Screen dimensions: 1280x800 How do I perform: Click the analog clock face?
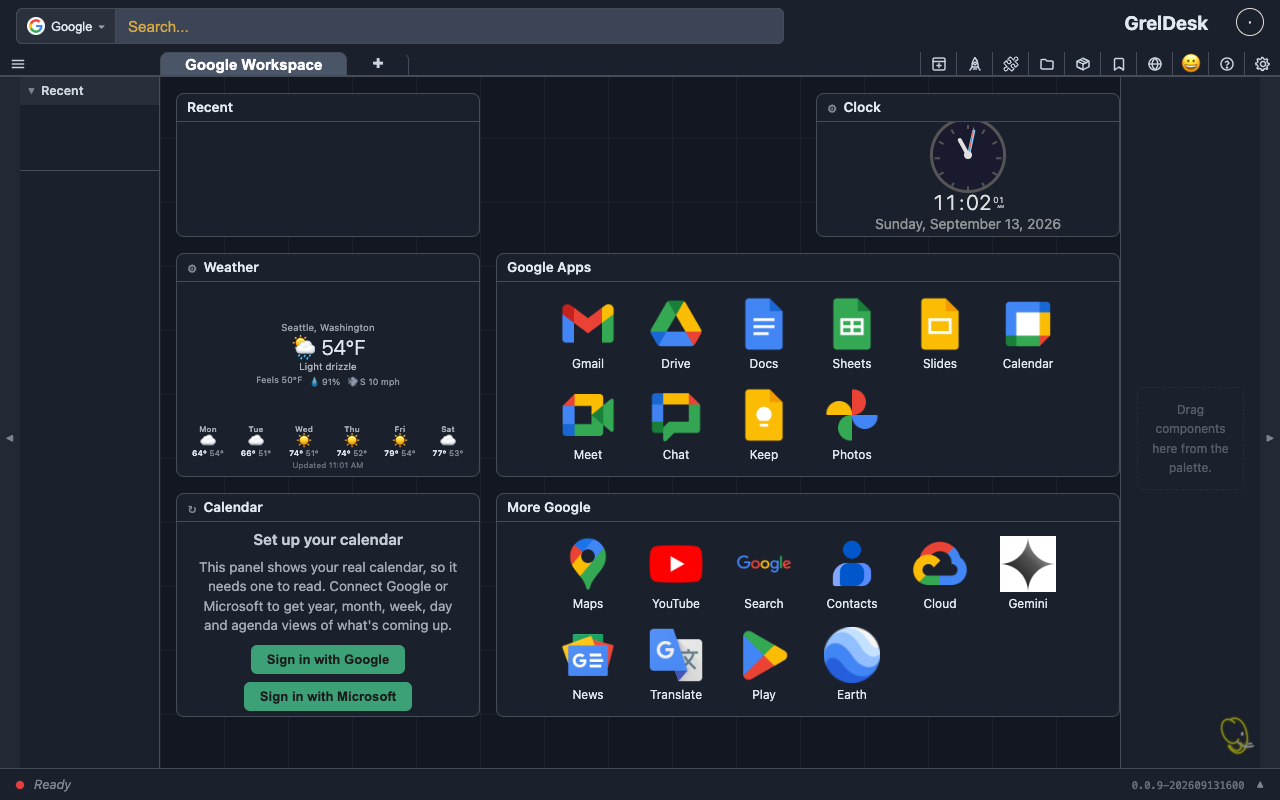(x=968, y=155)
